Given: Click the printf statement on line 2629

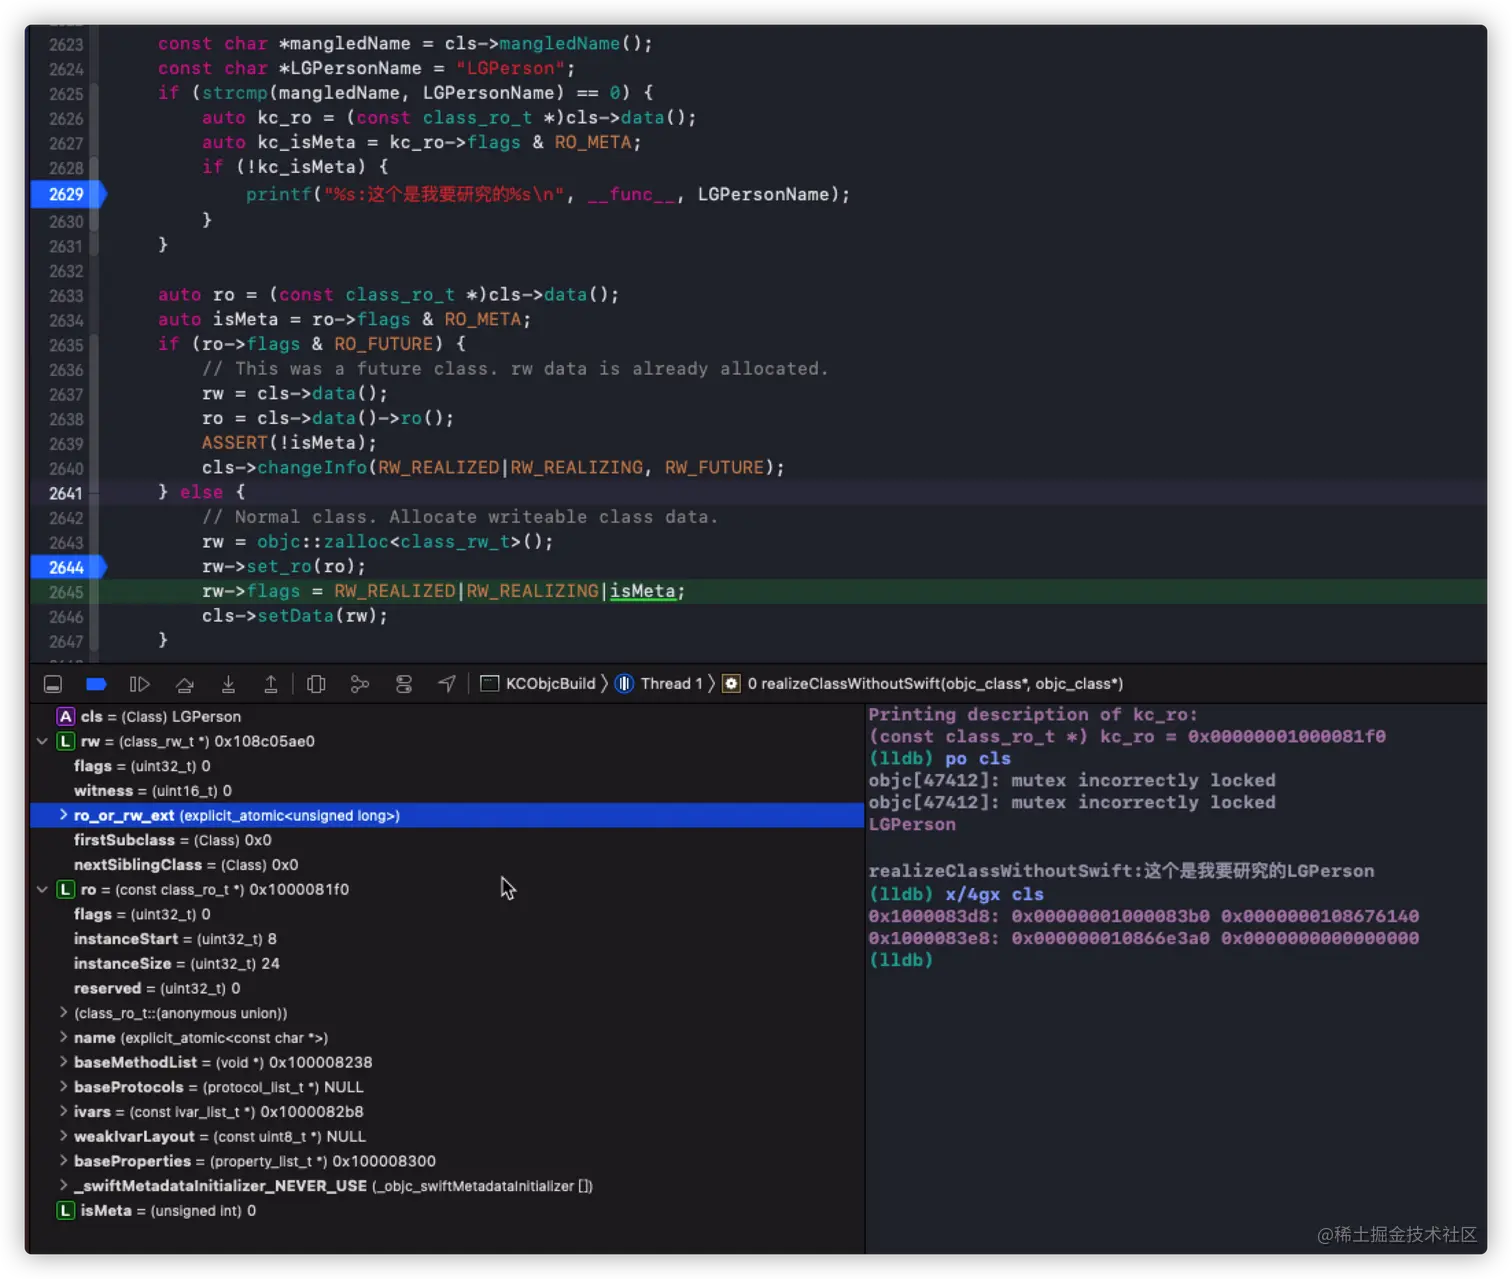Looking at the screenshot, I should [548, 194].
